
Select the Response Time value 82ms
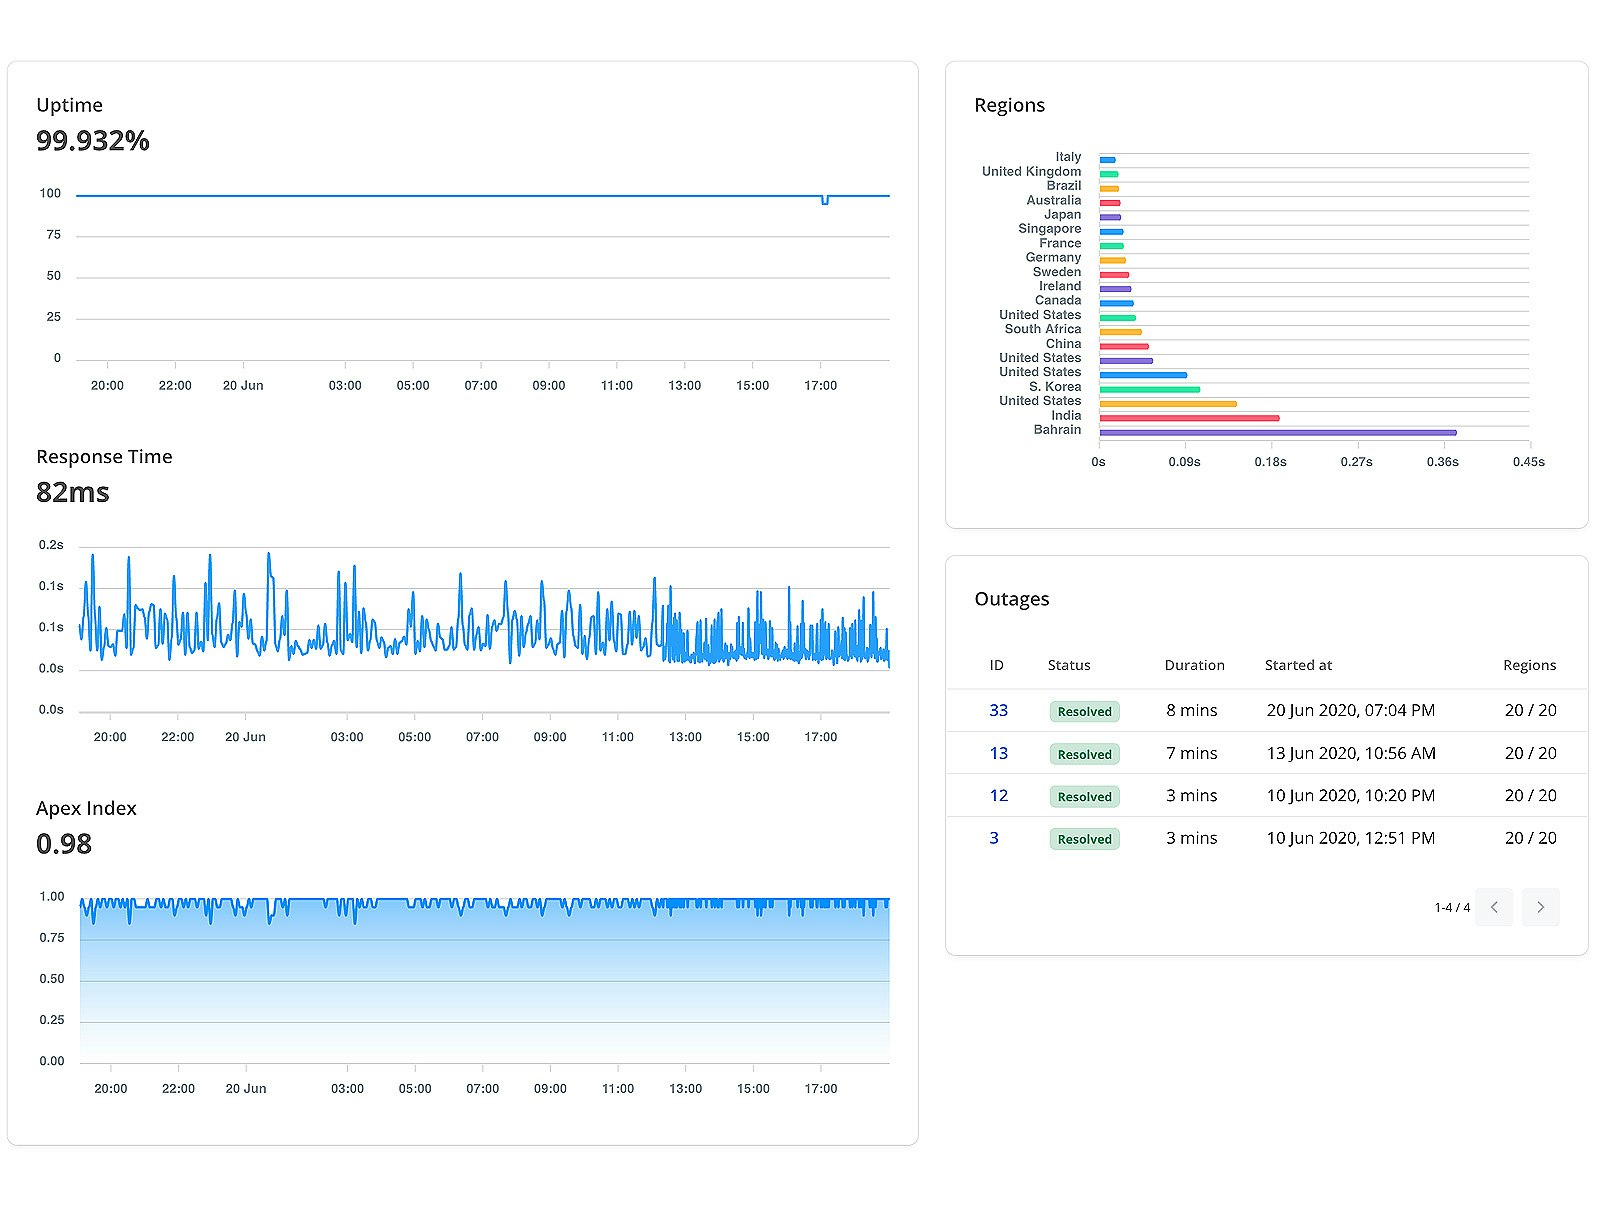click(x=73, y=492)
